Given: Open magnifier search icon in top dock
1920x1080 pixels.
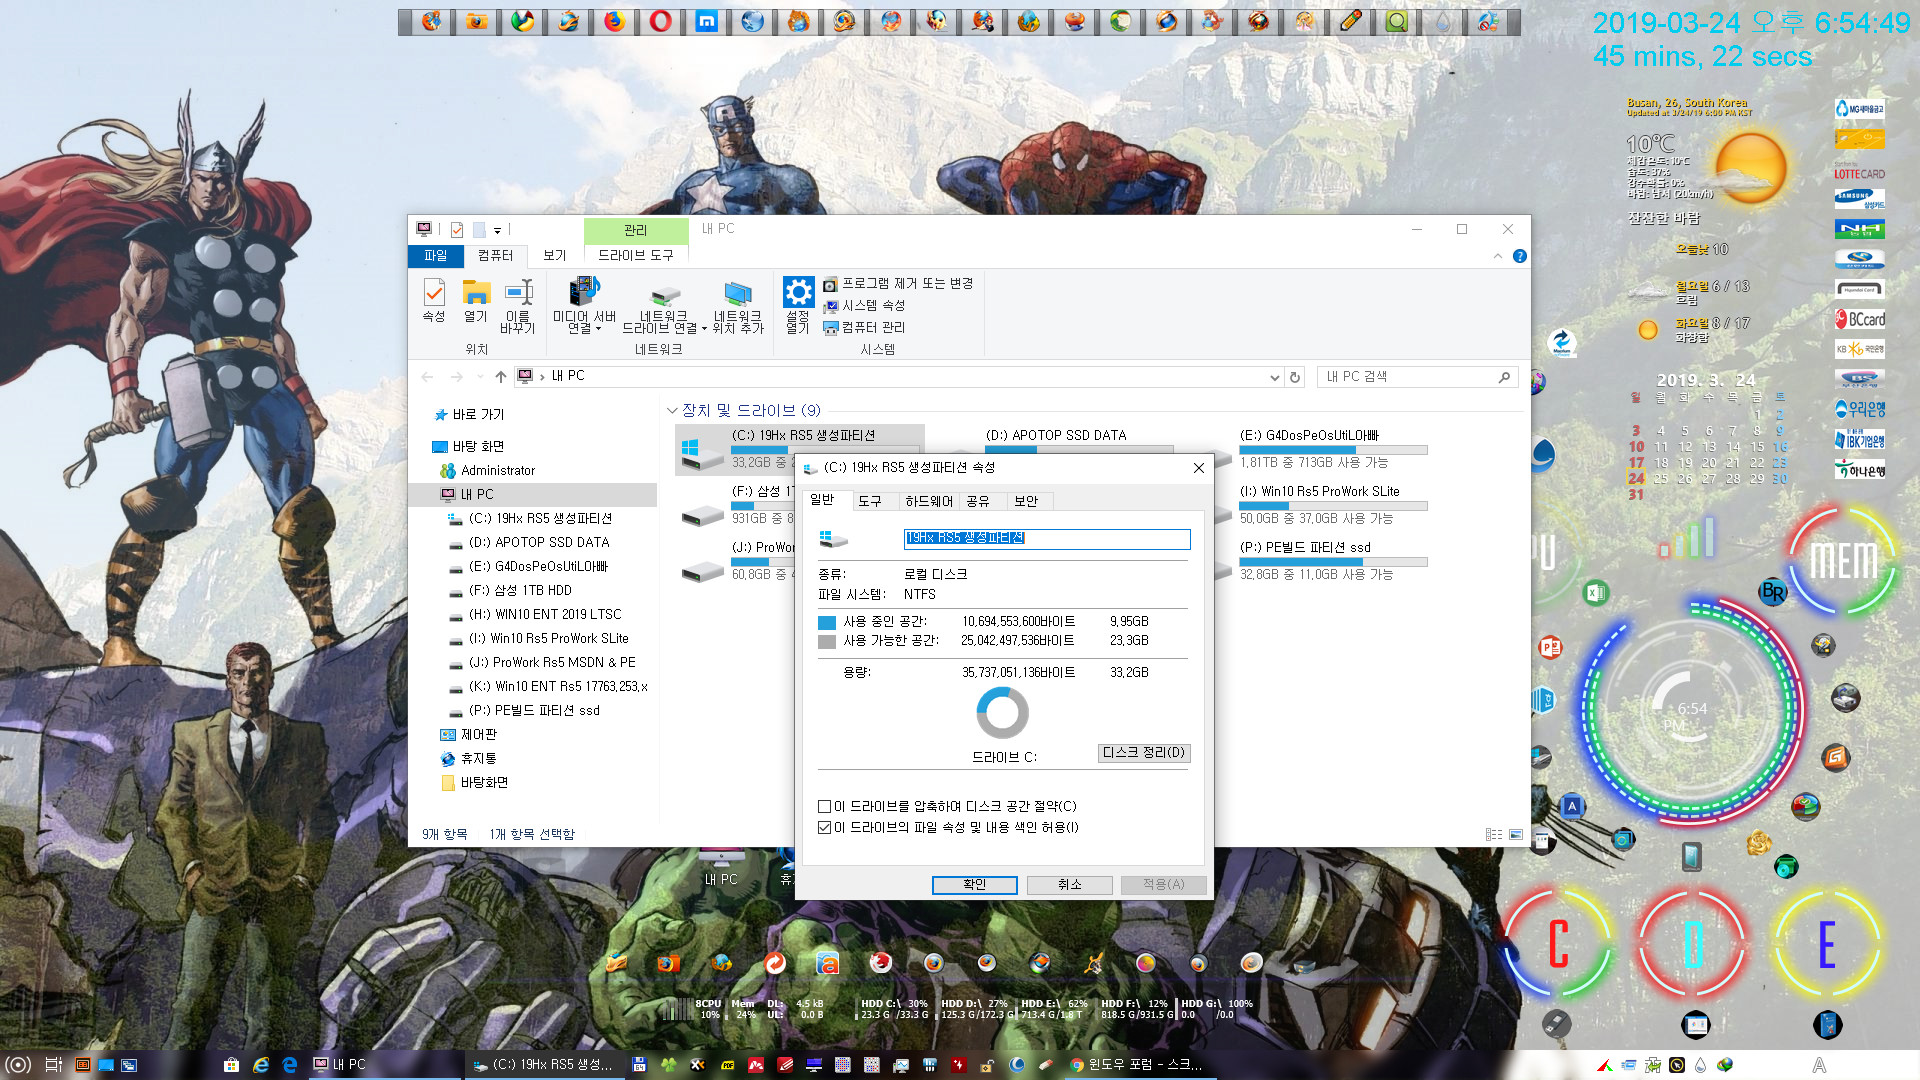Looking at the screenshot, I should [1396, 21].
